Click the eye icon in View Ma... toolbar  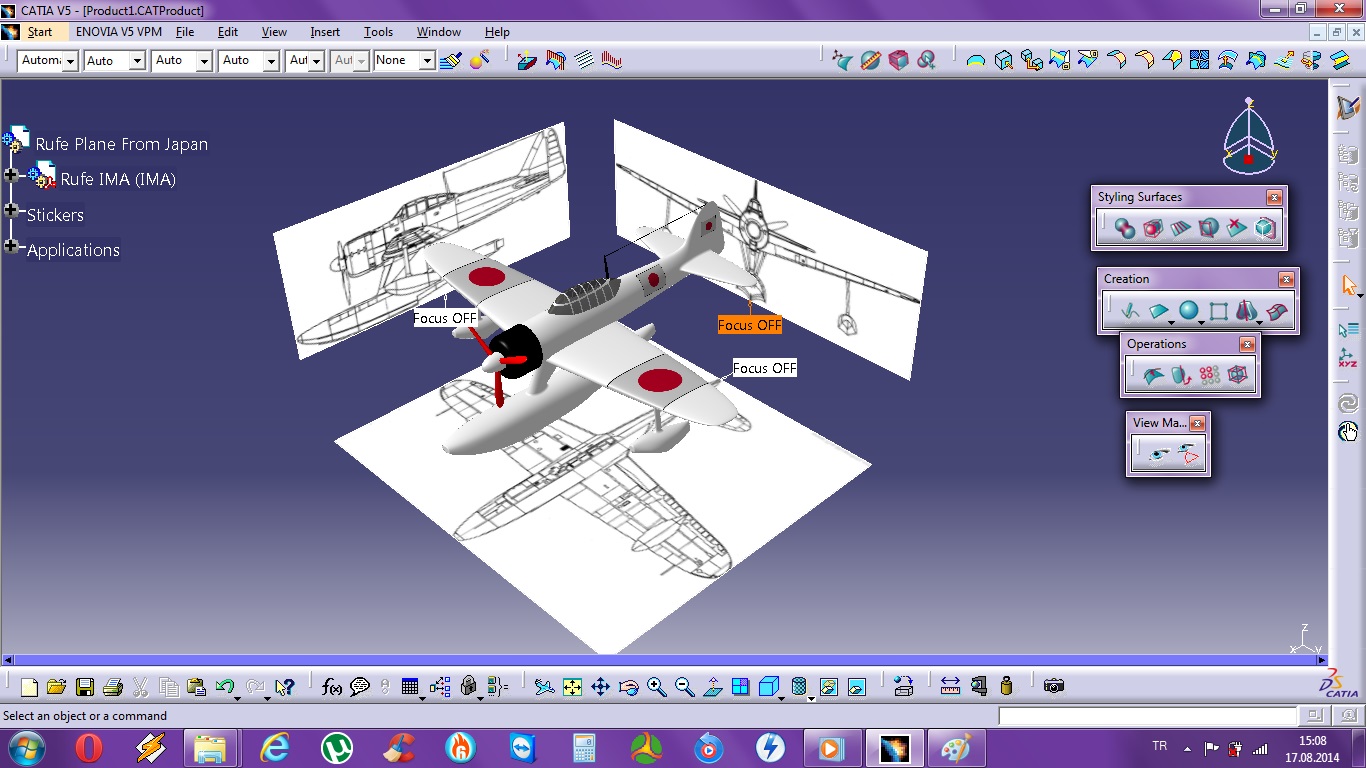click(1158, 456)
